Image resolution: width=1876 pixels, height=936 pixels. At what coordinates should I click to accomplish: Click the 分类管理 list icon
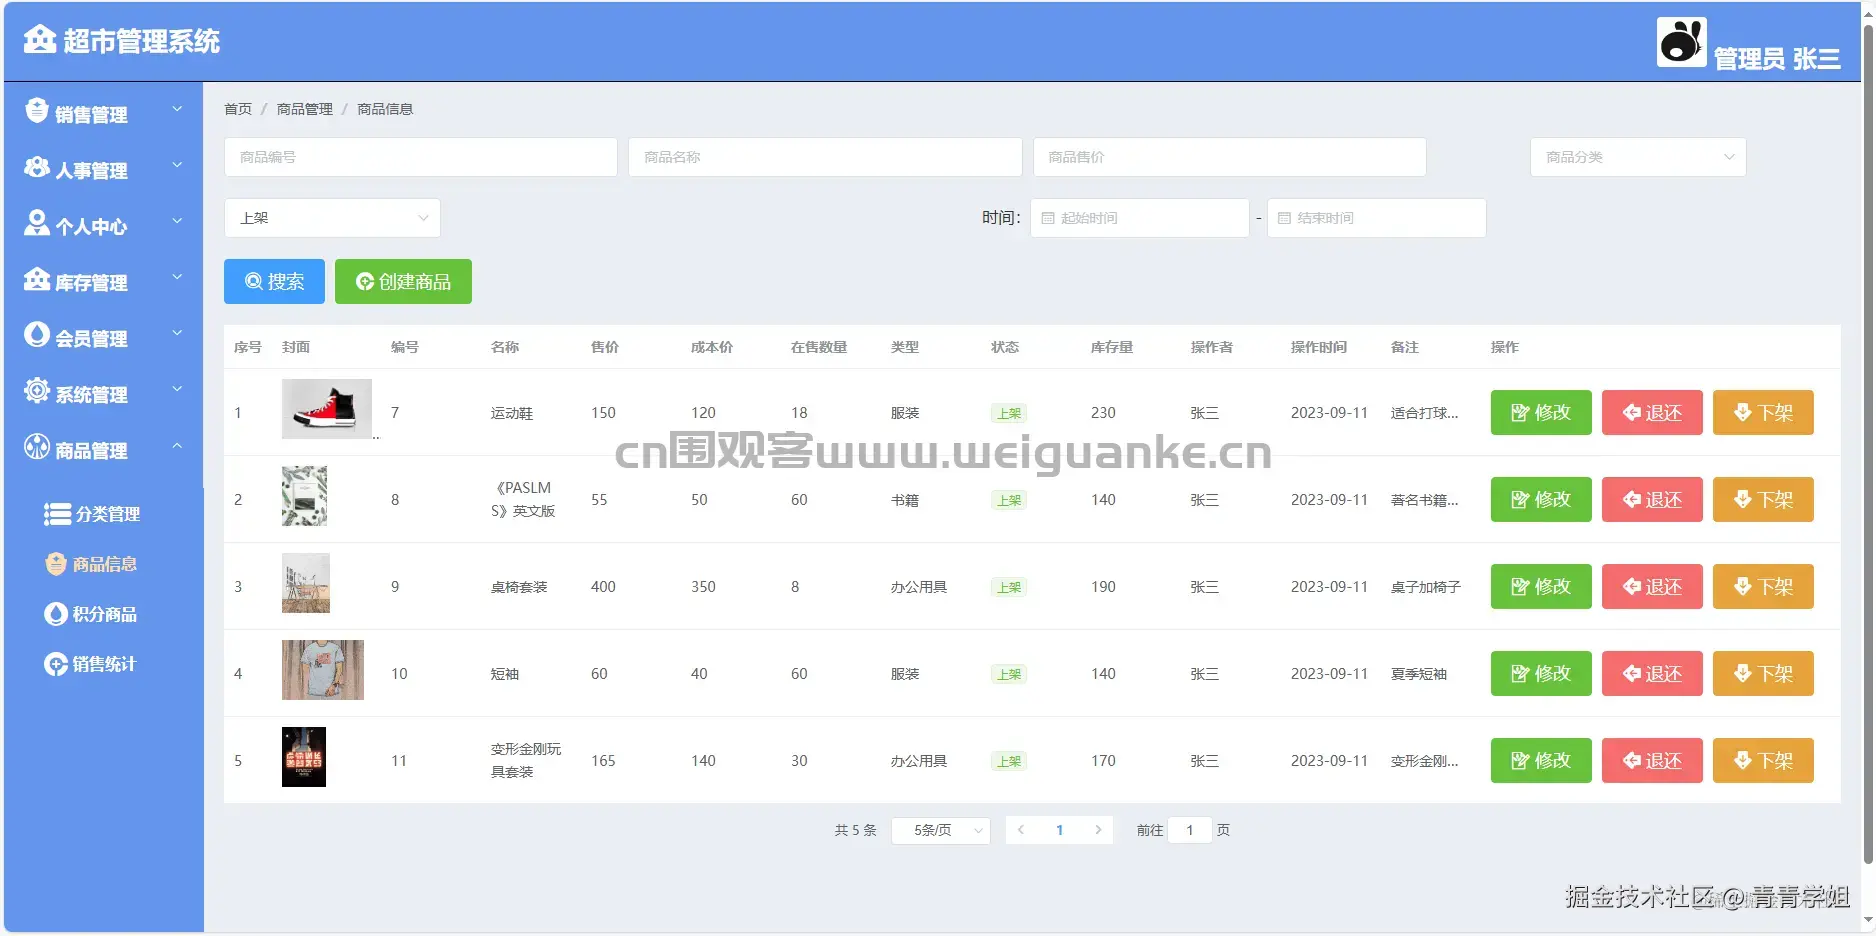click(57, 514)
